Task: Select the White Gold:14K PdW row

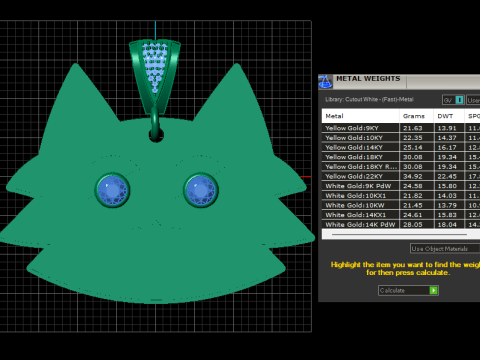Action: 401,225
